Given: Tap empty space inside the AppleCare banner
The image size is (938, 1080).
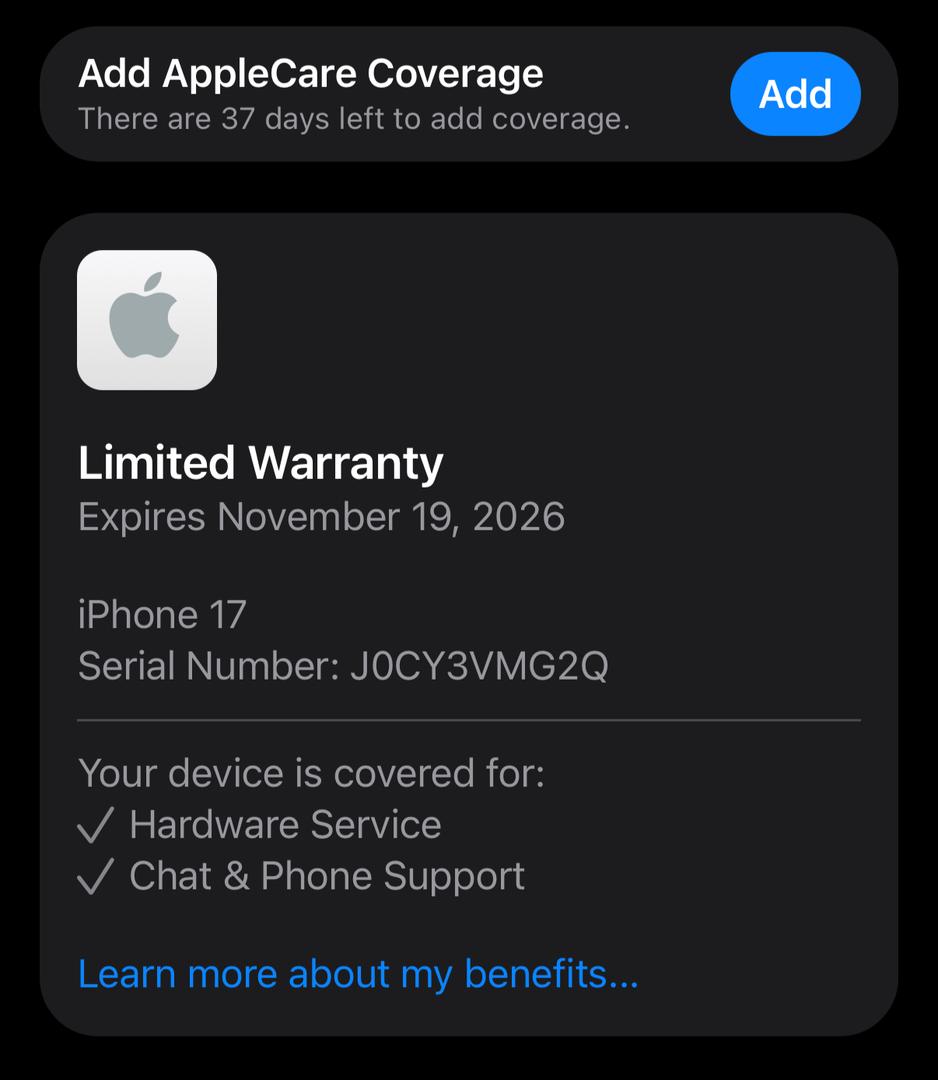Looking at the screenshot, I should [678, 94].
